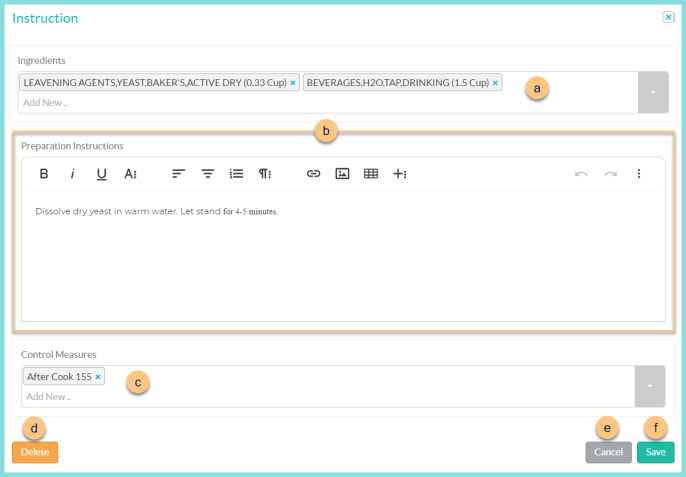Image resolution: width=686 pixels, height=477 pixels.
Task: Expand the Control Measures dropdown arrow
Action: [x=650, y=386]
